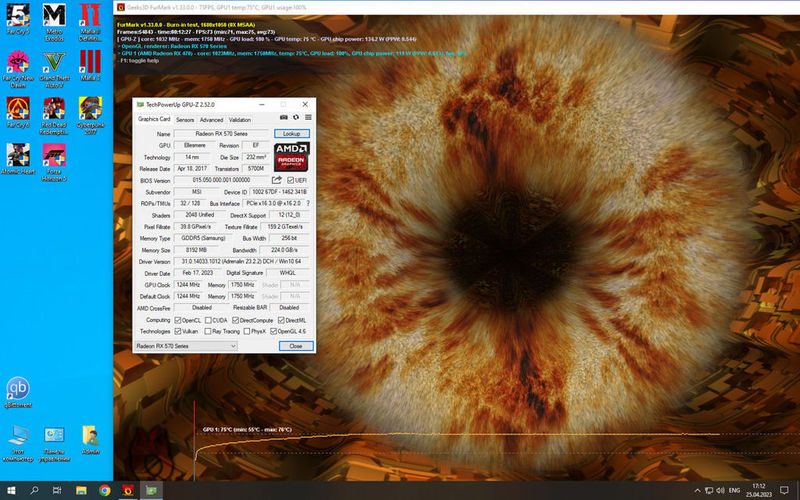Switch to the Sensors tab
The width and height of the screenshot is (800, 500).
point(184,120)
